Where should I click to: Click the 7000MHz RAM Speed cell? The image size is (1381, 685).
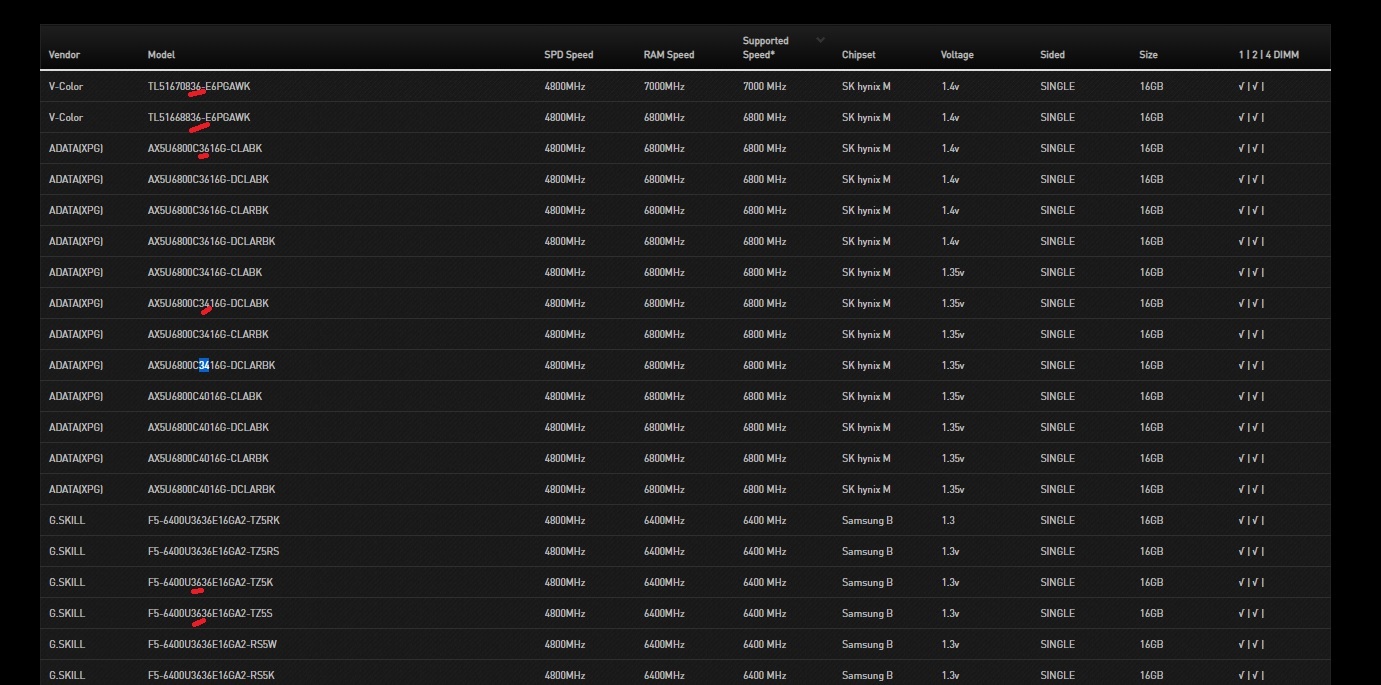664,87
